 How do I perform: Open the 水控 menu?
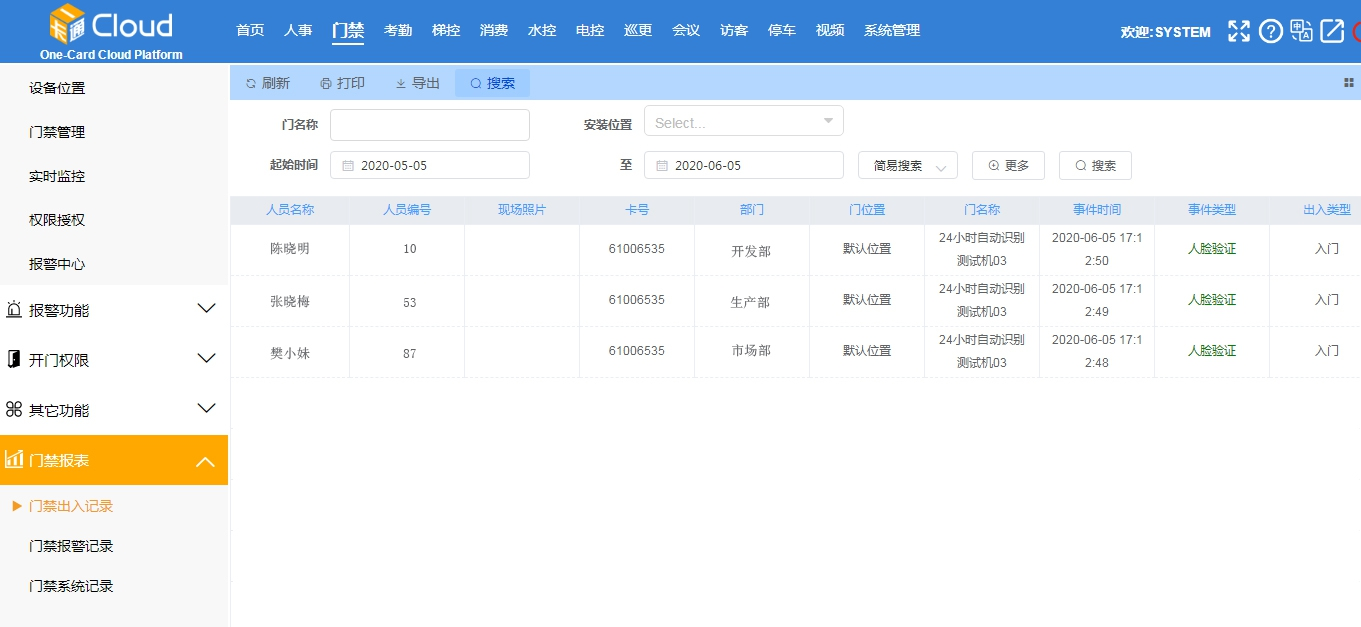click(542, 31)
